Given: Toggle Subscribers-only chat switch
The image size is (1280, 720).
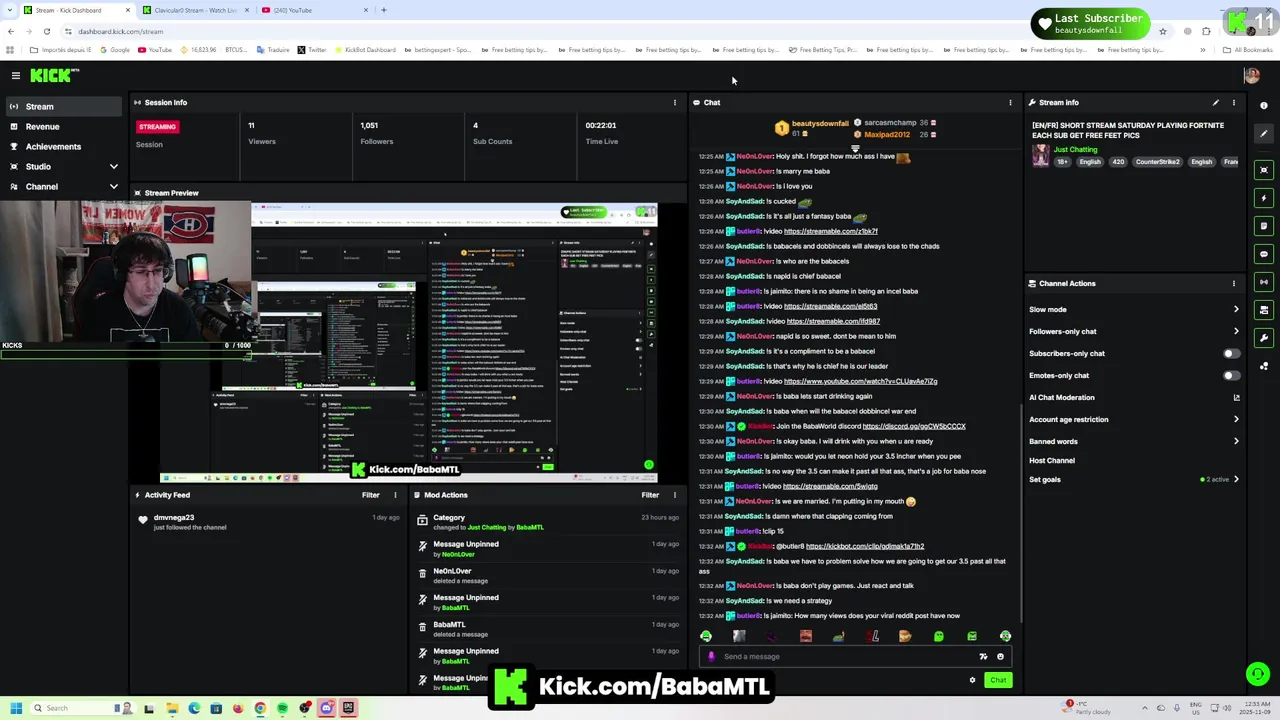Looking at the screenshot, I should click(x=1231, y=353).
